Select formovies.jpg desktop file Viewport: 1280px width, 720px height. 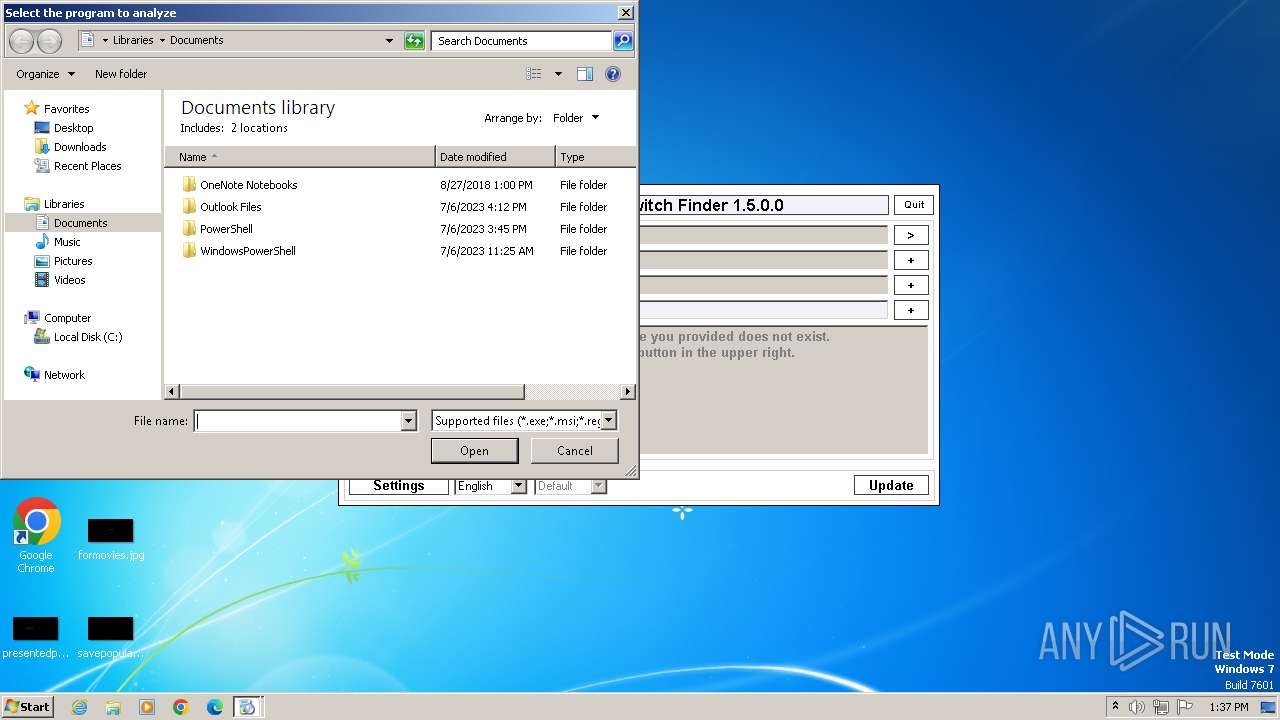tap(111, 538)
